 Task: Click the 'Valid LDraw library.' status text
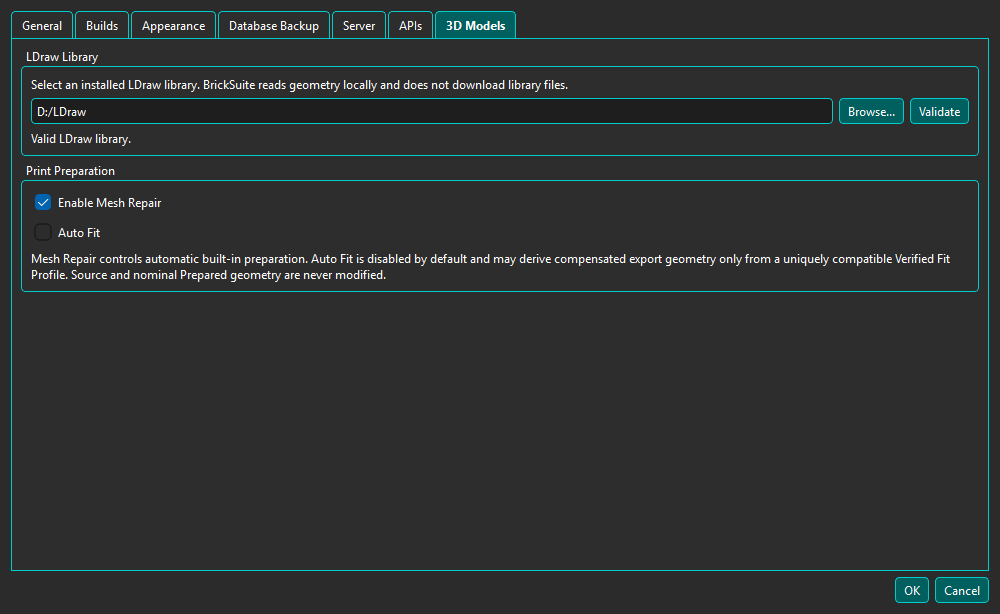pos(81,139)
